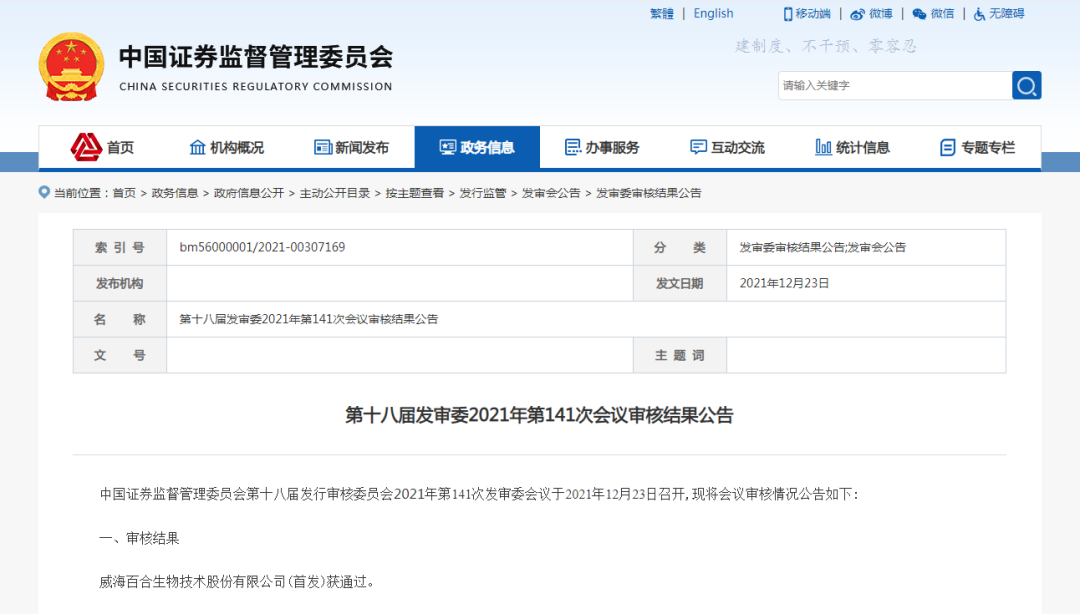Open the 办事服务 navigation tab
Viewport: 1080px width, 614px height.
click(x=602, y=147)
